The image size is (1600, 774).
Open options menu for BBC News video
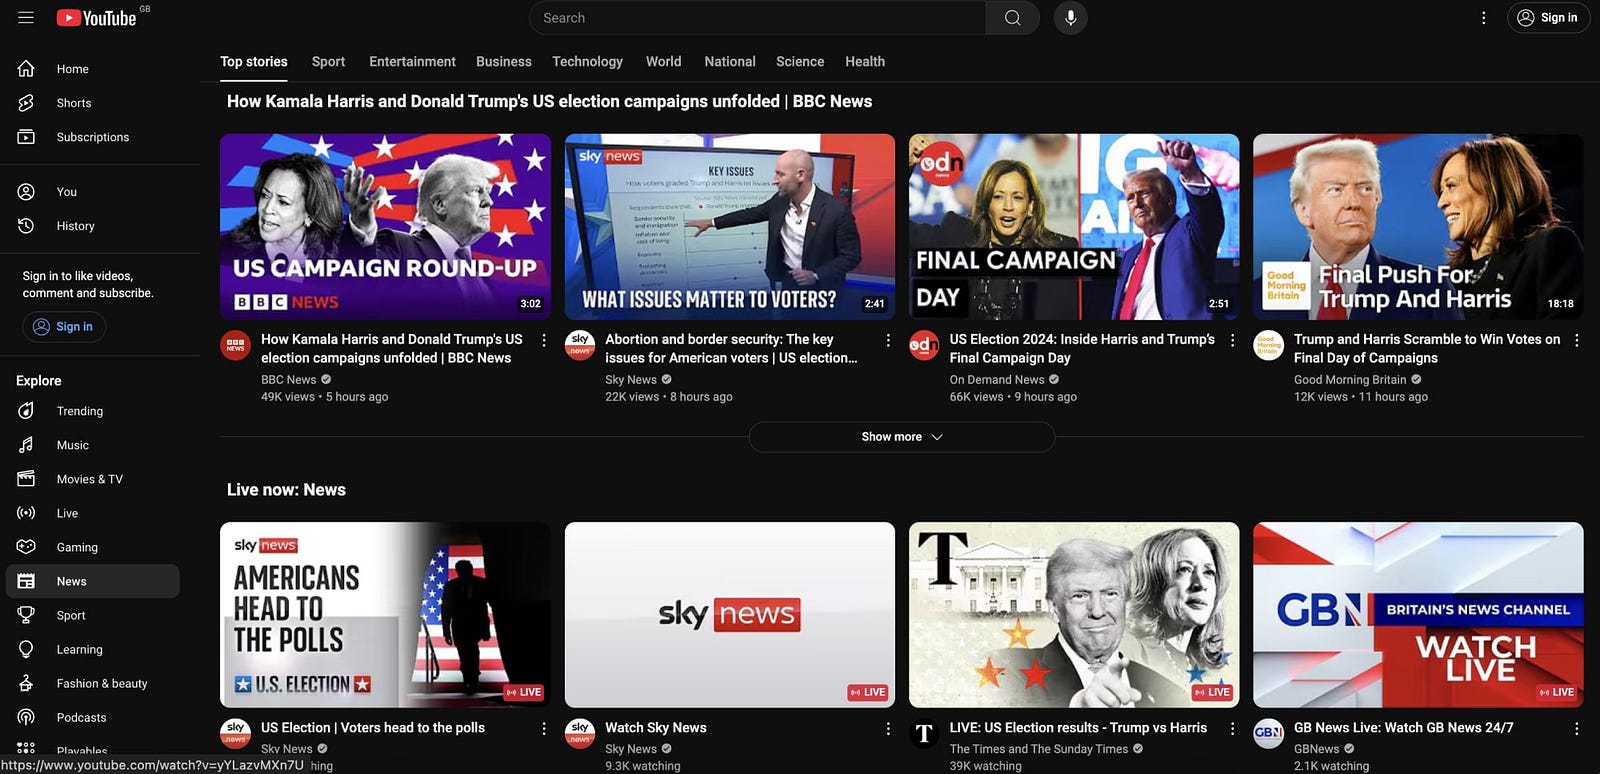coord(544,341)
